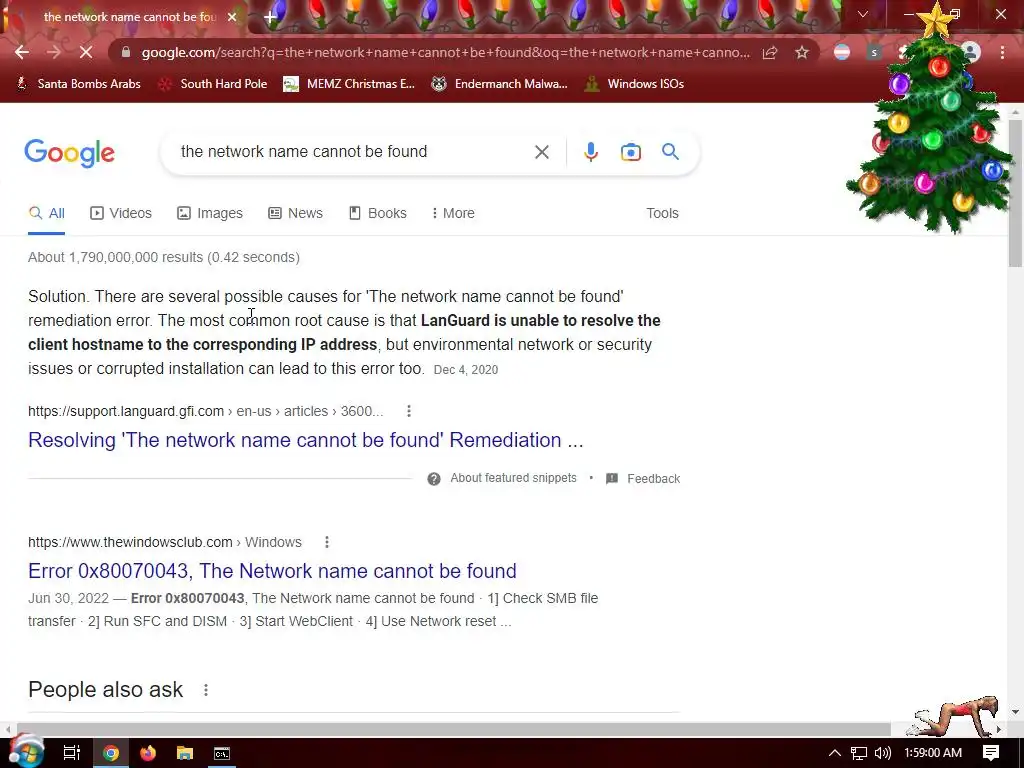This screenshot has width=1024, height=768.
Task: Go back to previous page
Action: click(x=22, y=52)
